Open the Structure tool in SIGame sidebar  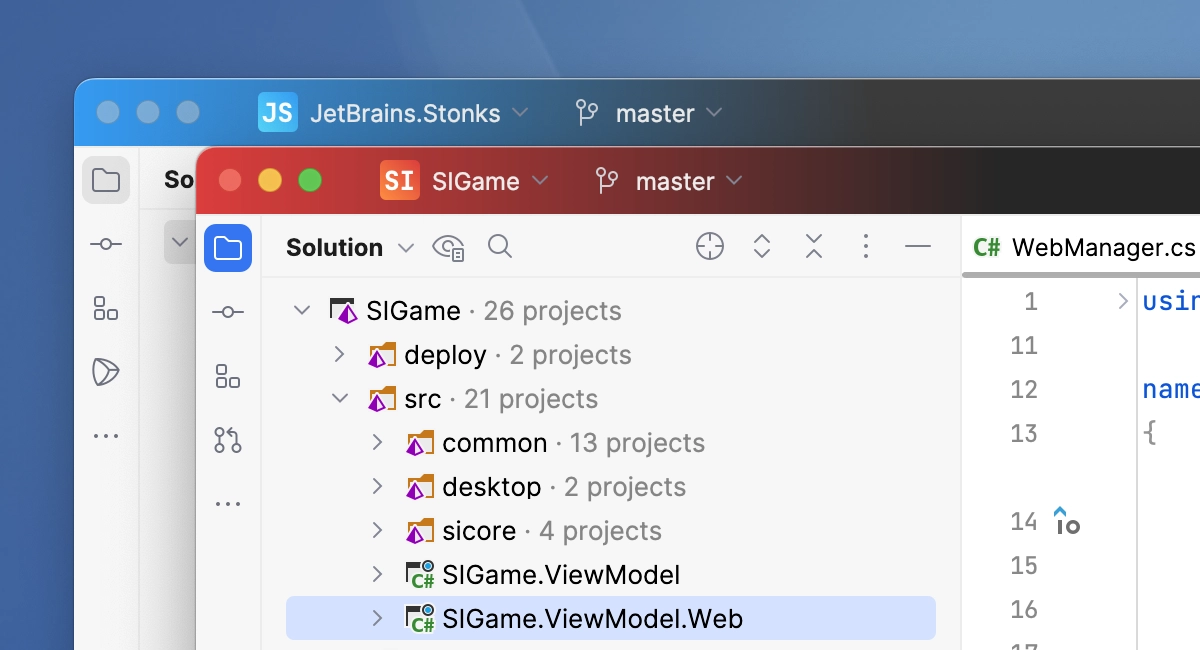pyautogui.click(x=228, y=376)
